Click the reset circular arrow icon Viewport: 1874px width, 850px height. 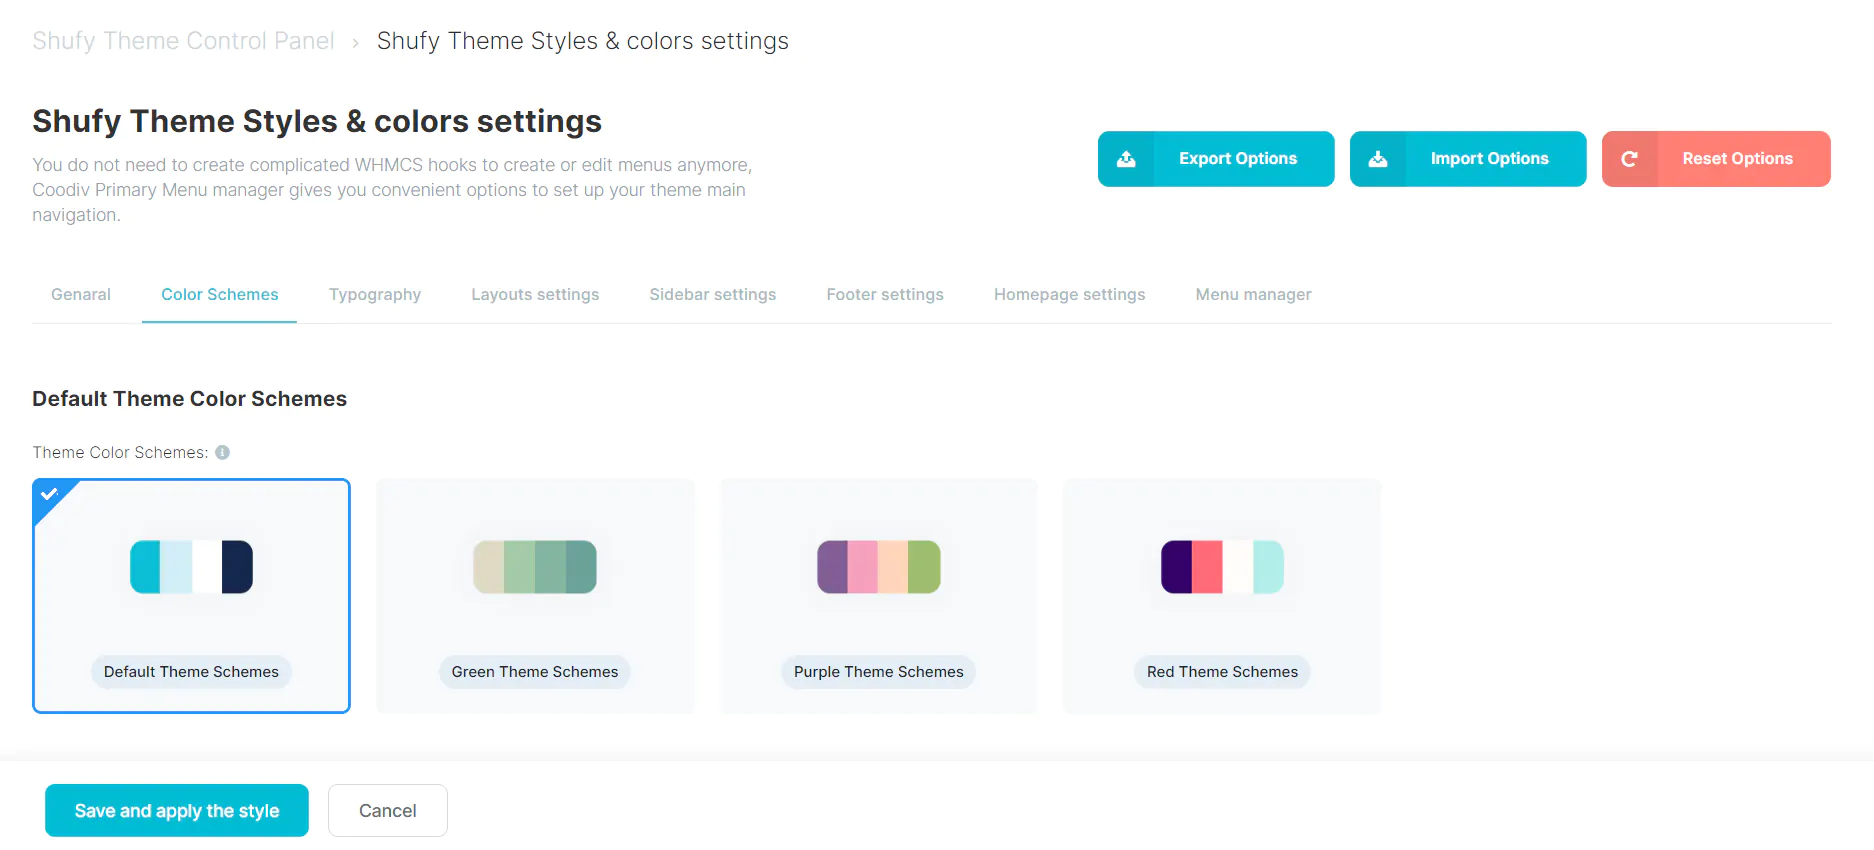(1629, 159)
